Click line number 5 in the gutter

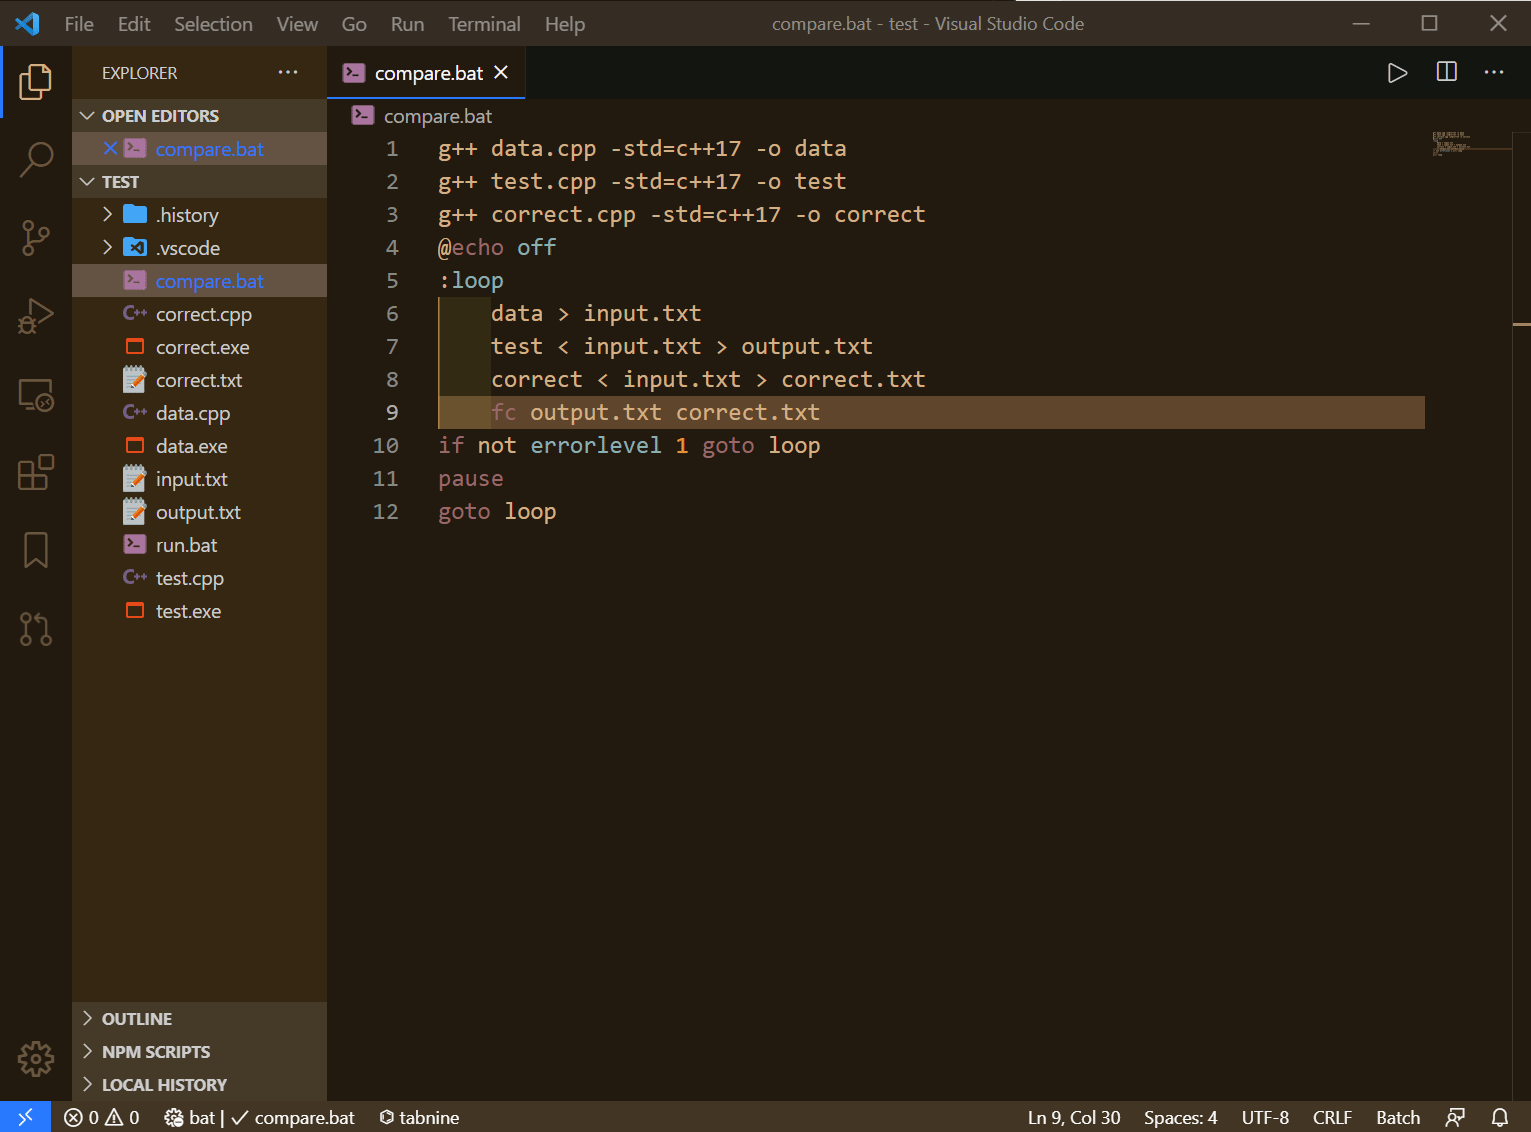392,280
